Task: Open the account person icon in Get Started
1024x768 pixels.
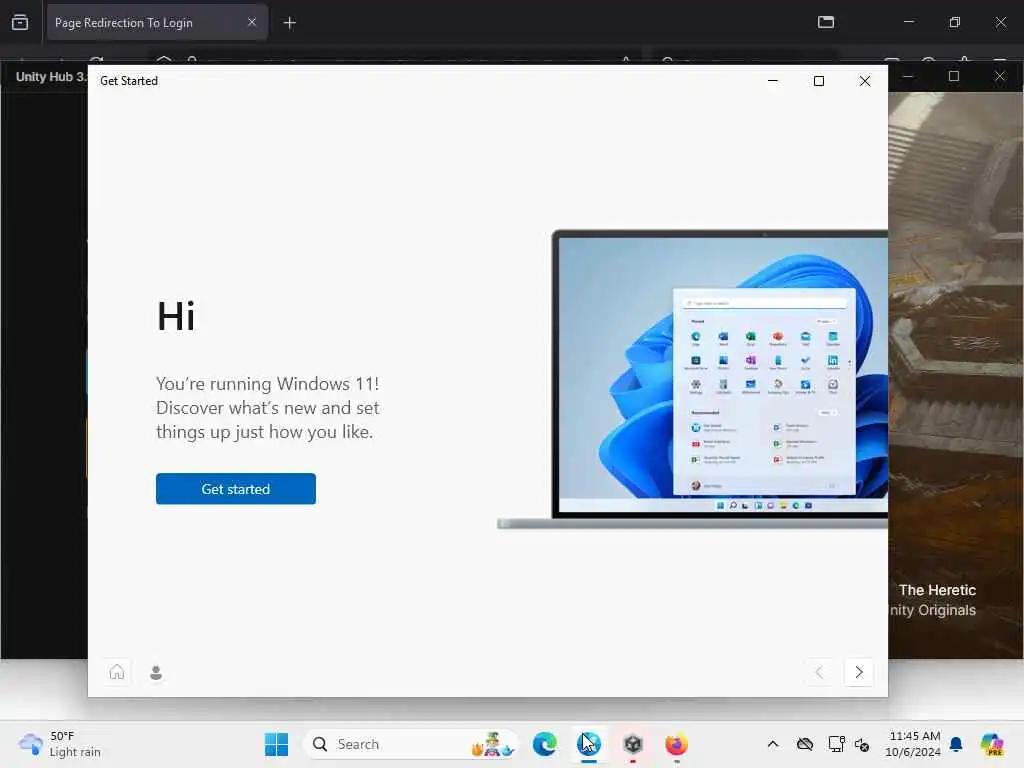Action: point(156,672)
